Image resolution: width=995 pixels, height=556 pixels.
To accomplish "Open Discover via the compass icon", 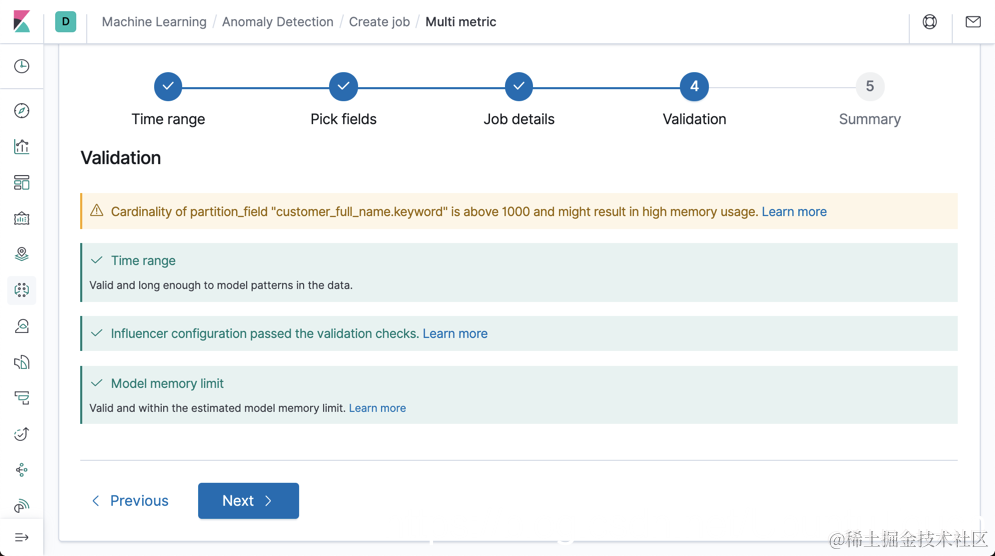I will click(21, 111).
